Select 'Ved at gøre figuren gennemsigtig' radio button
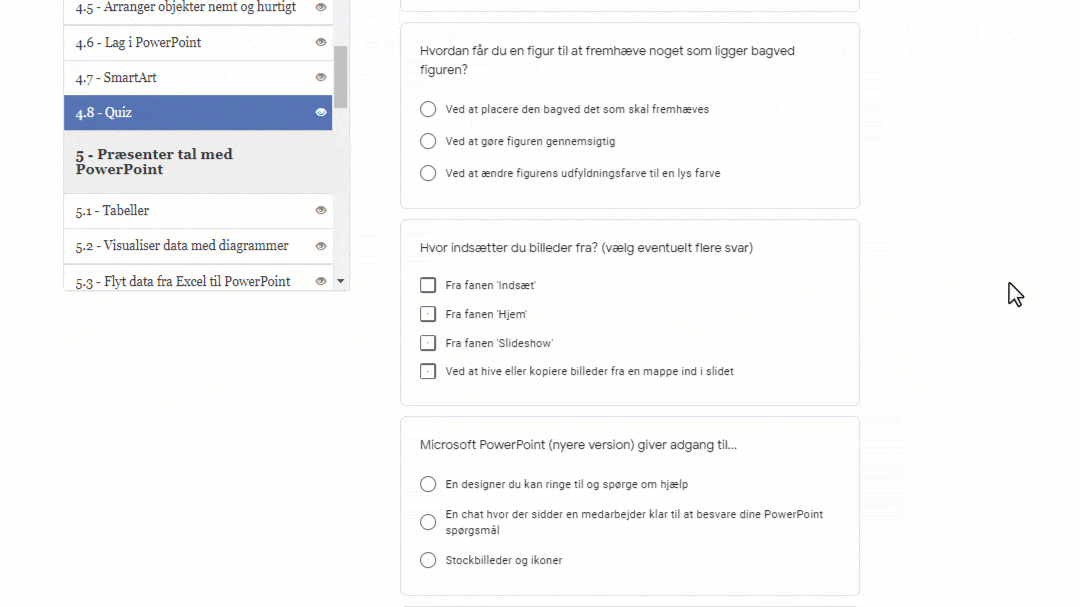The width and height of the screenshot is (1080, 607). (x=428, y=141)
